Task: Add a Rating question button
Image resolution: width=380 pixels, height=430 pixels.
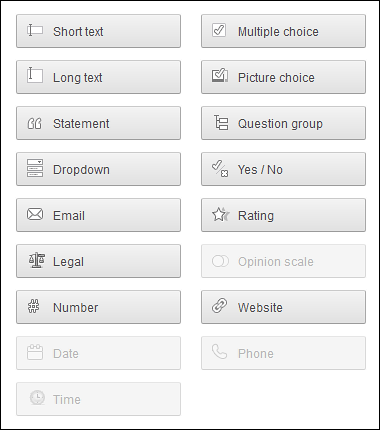Action: point(283,215)
